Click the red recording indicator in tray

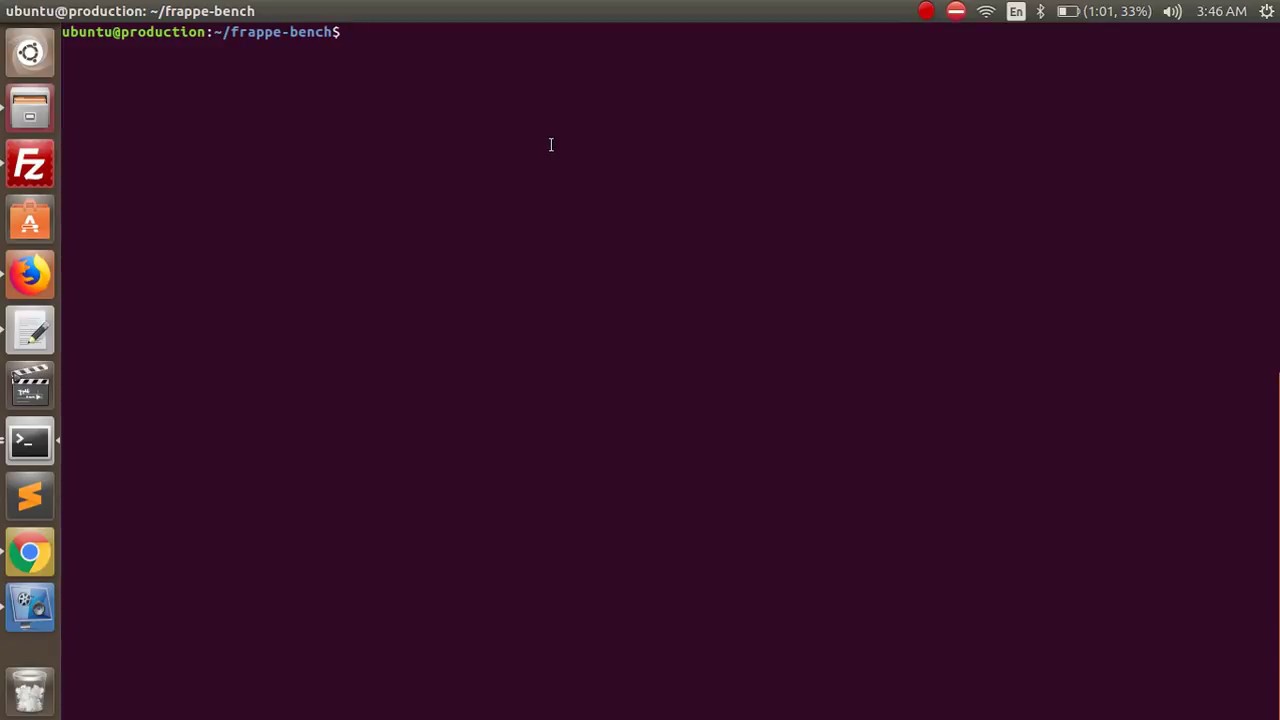[926, 11]
